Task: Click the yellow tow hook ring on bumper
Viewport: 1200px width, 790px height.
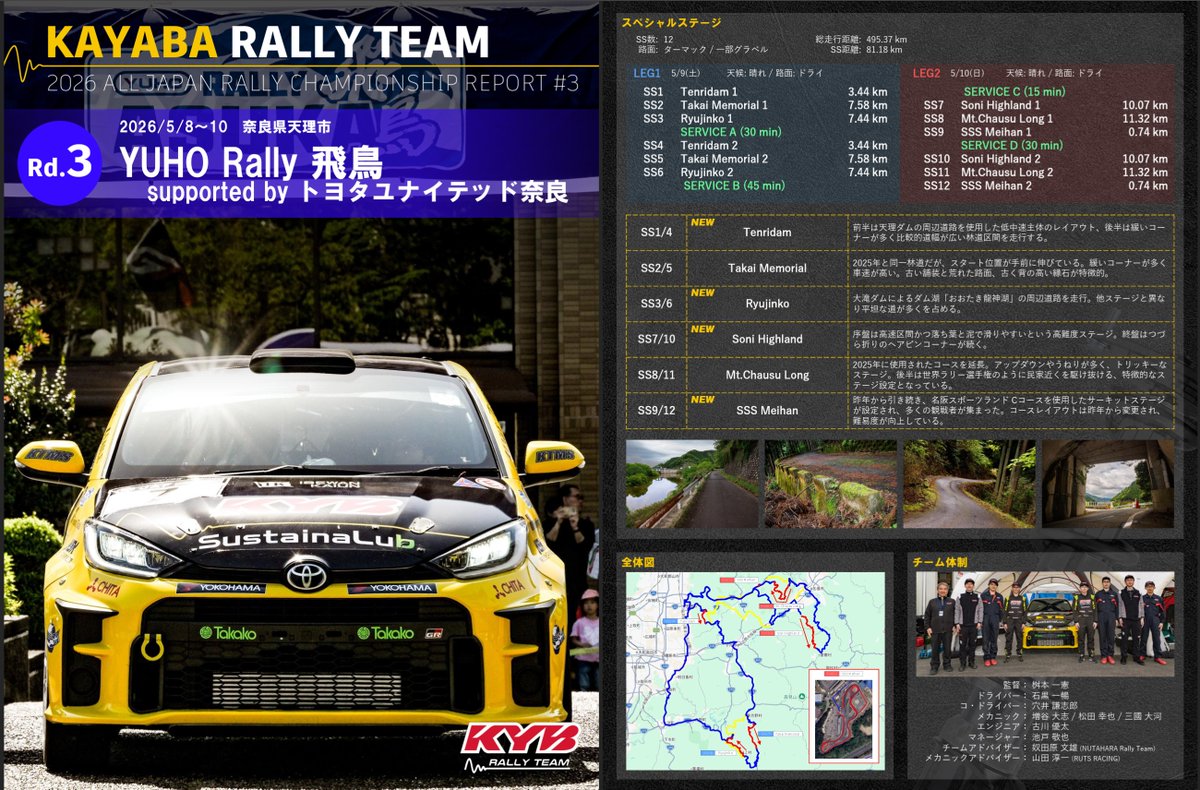Action: (153, 648)
